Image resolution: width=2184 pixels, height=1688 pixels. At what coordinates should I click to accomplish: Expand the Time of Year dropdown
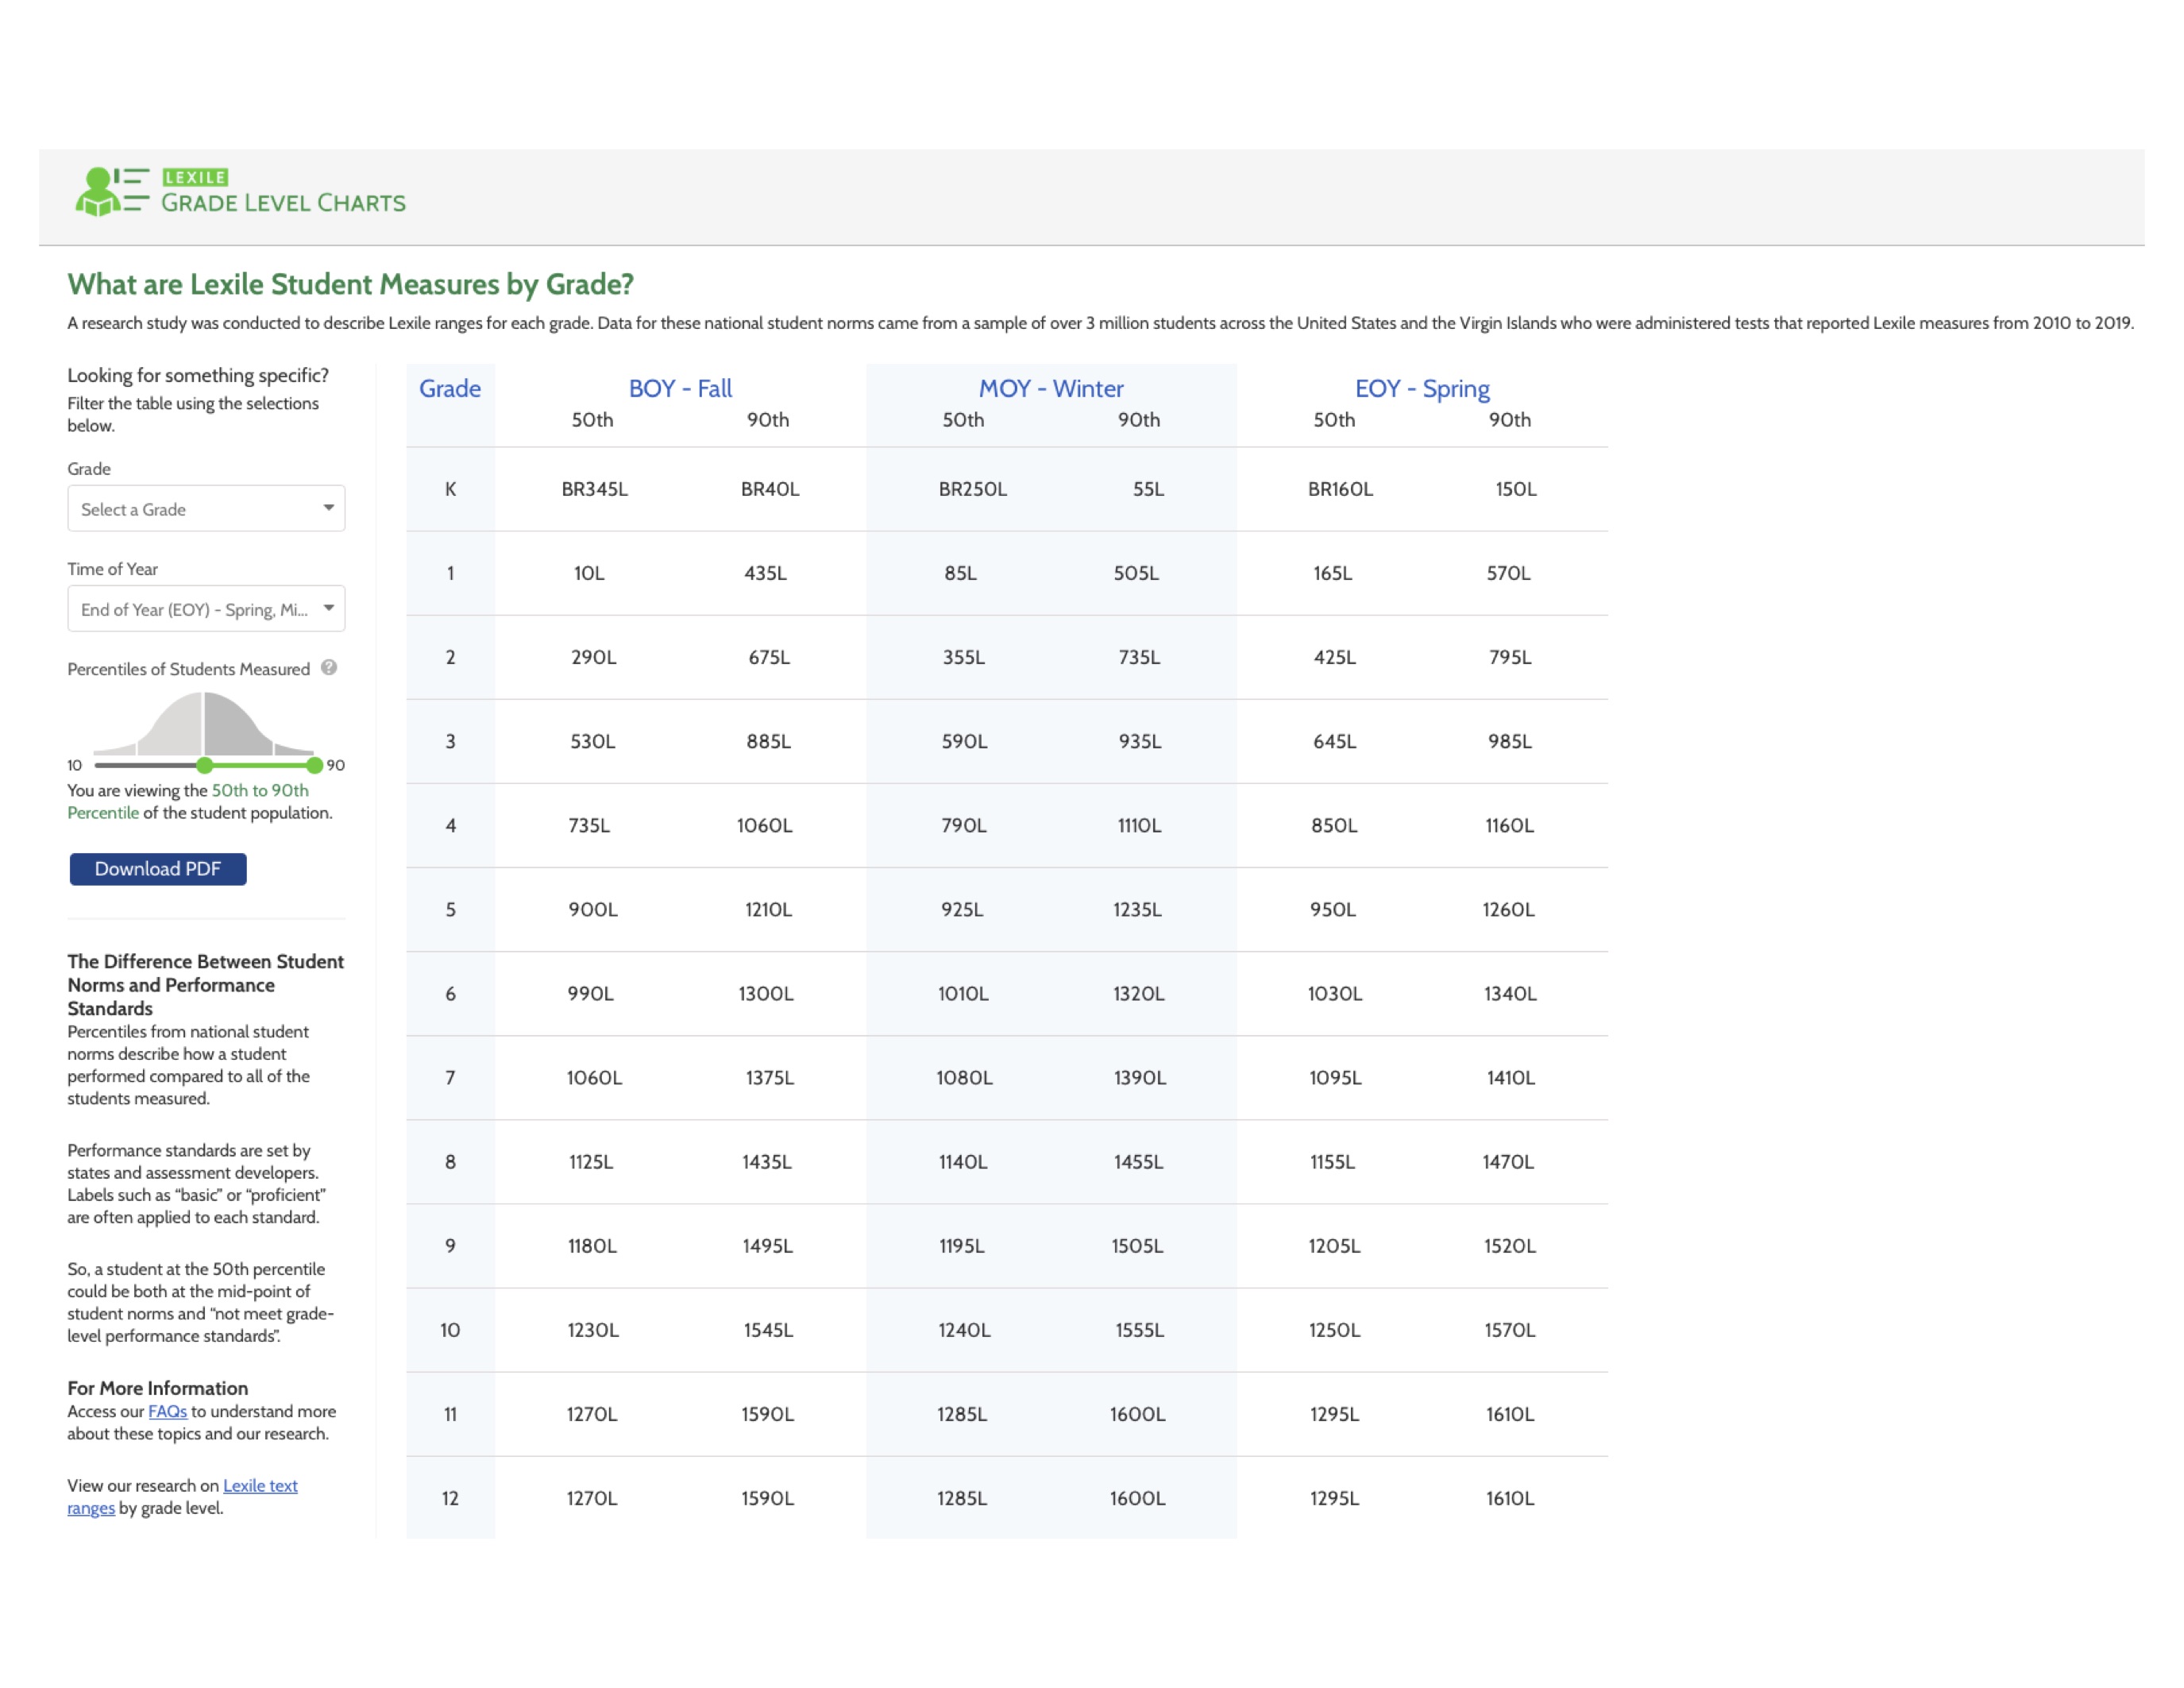coord(206,609)
